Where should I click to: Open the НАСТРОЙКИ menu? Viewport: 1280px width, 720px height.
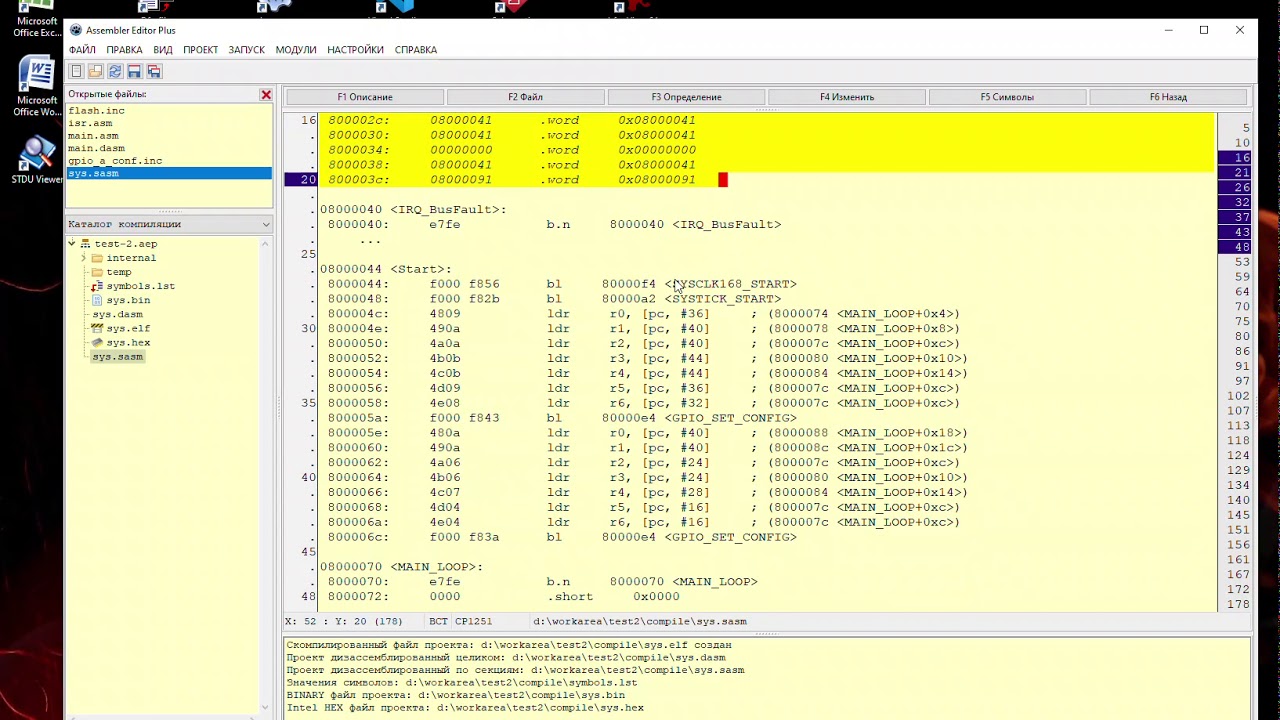click(x=355, y=50)
